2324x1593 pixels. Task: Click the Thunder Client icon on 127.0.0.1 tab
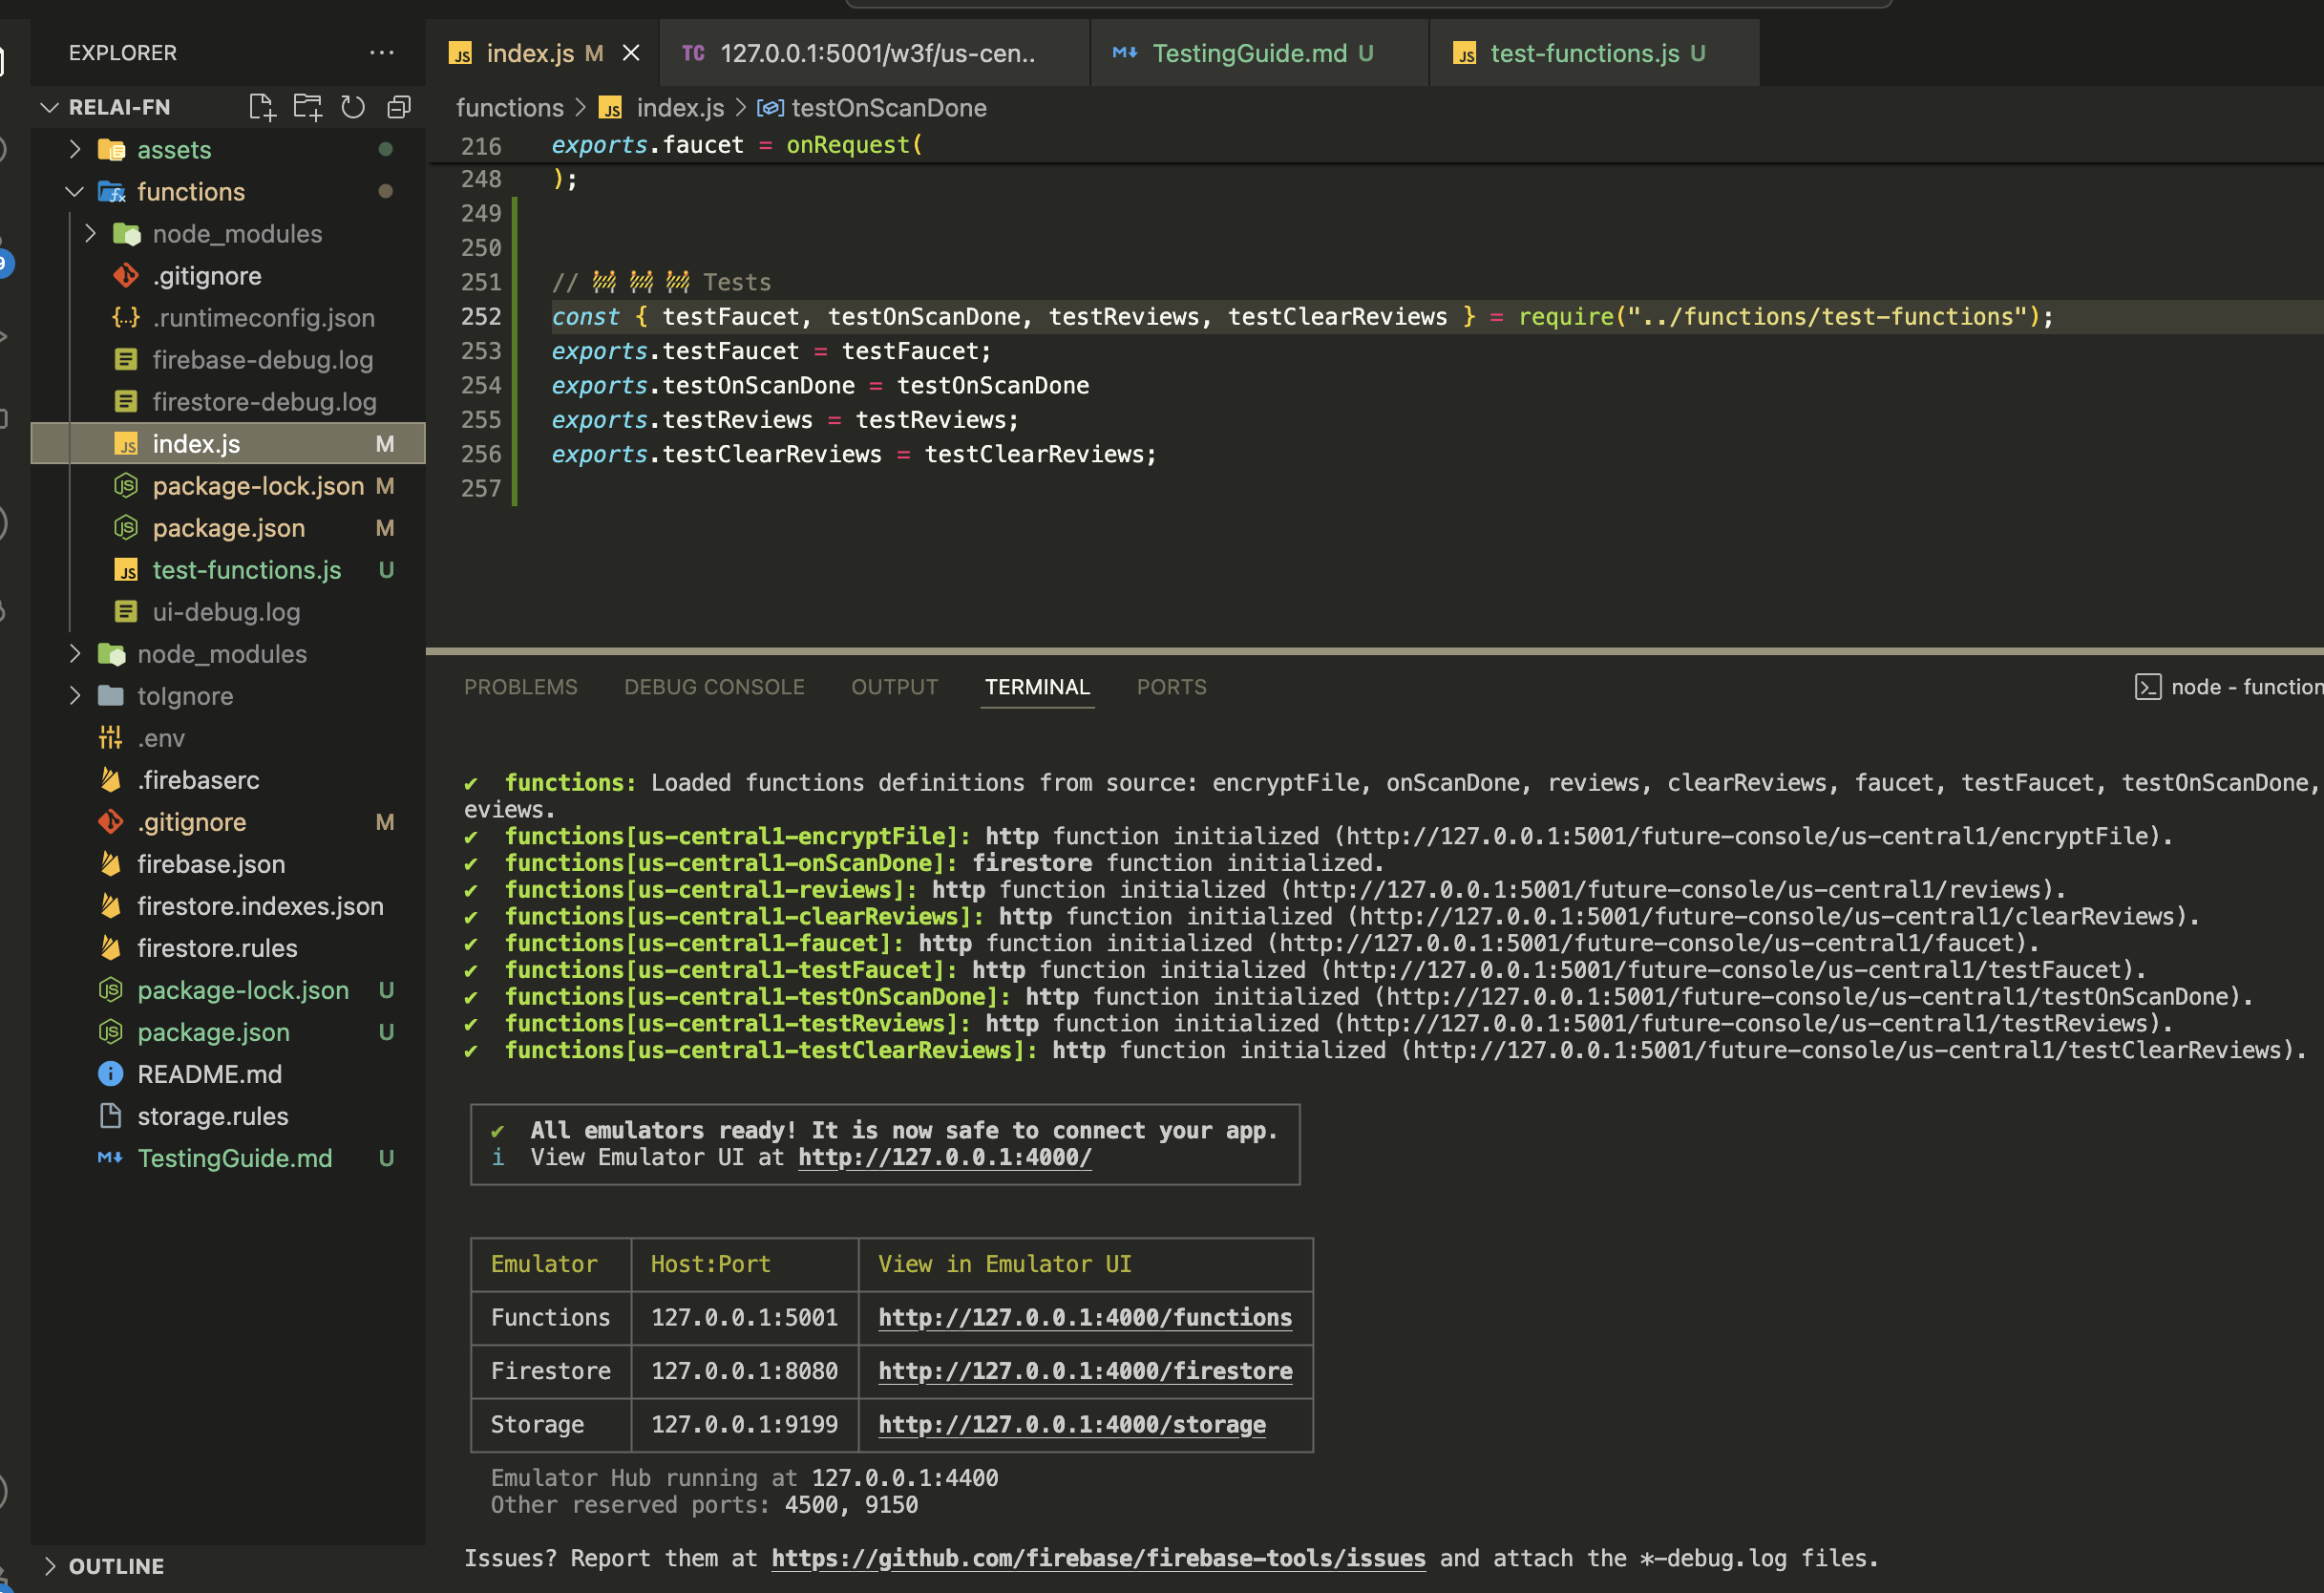693,53
